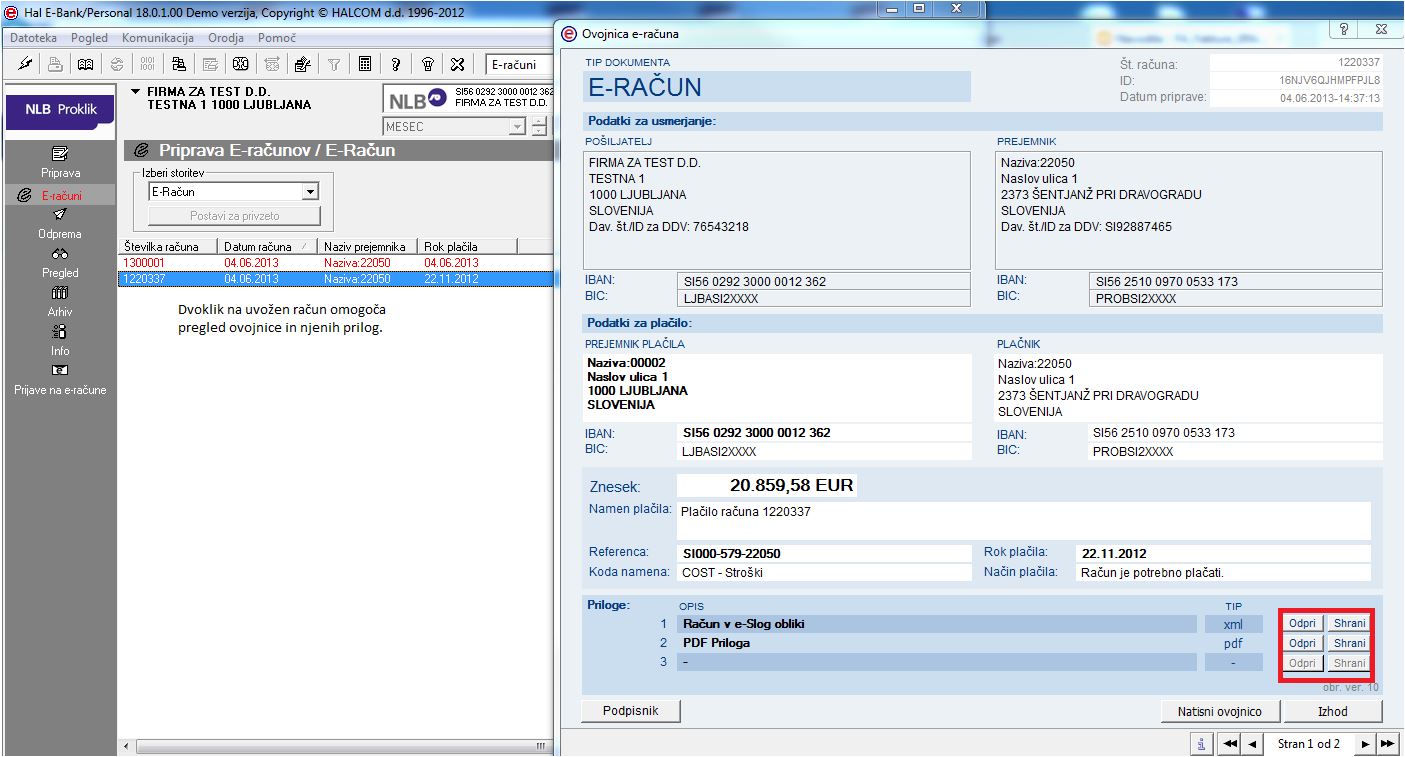Click the question mark help icon in toolbar
Image resolution: width=1405 pixels, height=757 pixels.
click(396, 64)
